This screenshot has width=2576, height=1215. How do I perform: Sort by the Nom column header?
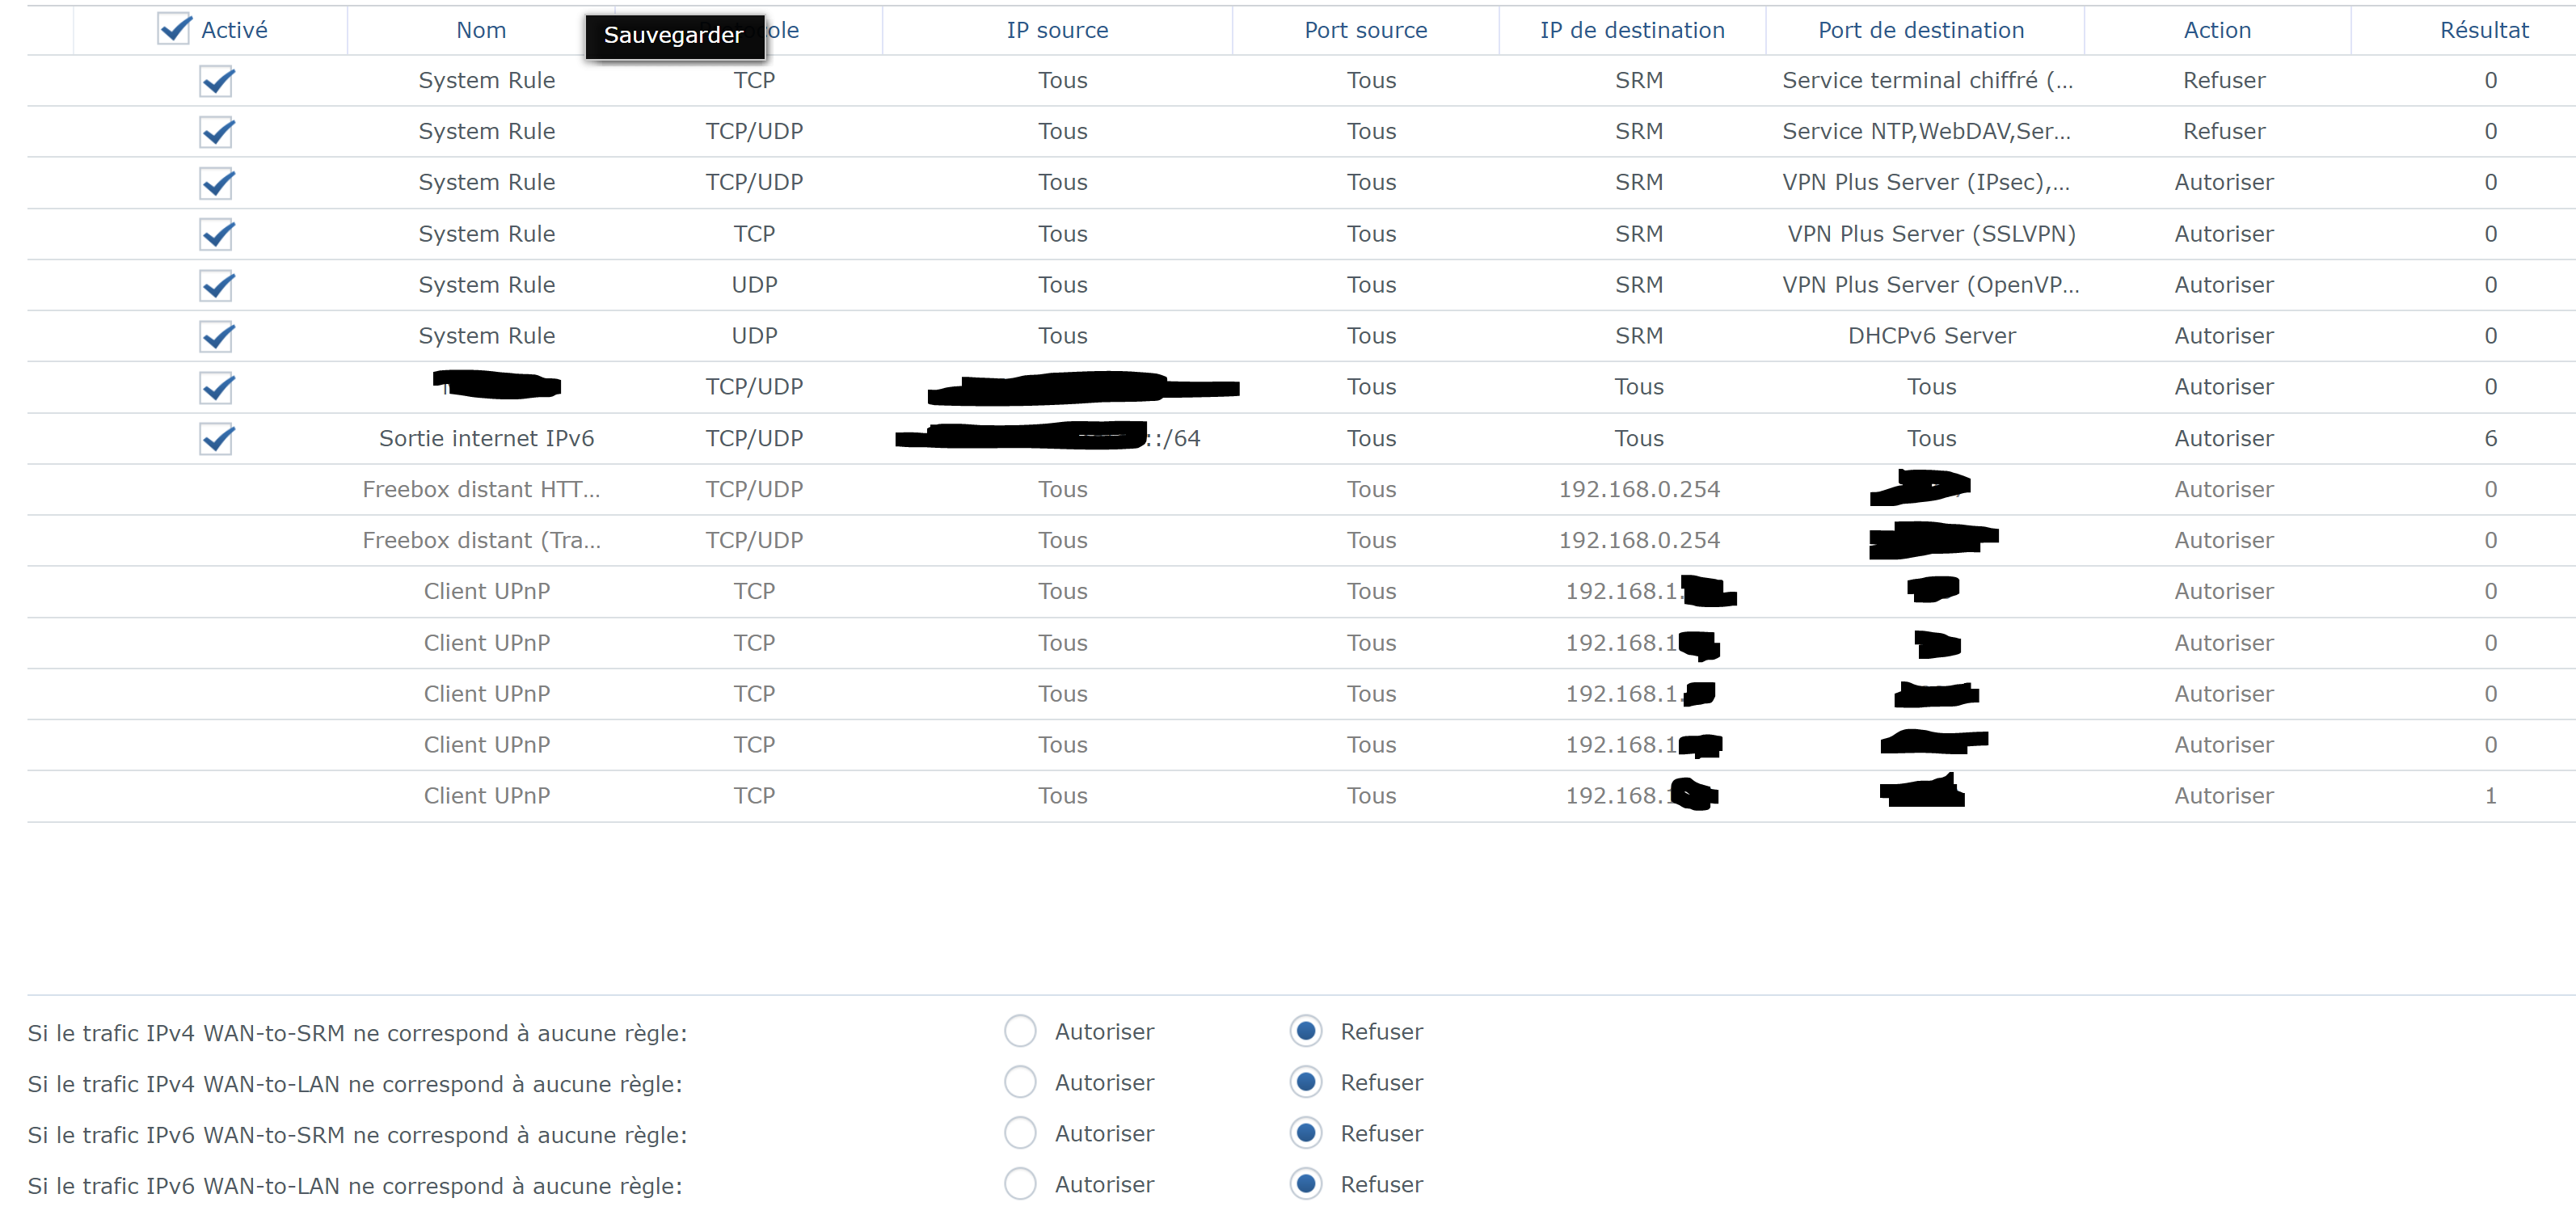click(481, 30)
